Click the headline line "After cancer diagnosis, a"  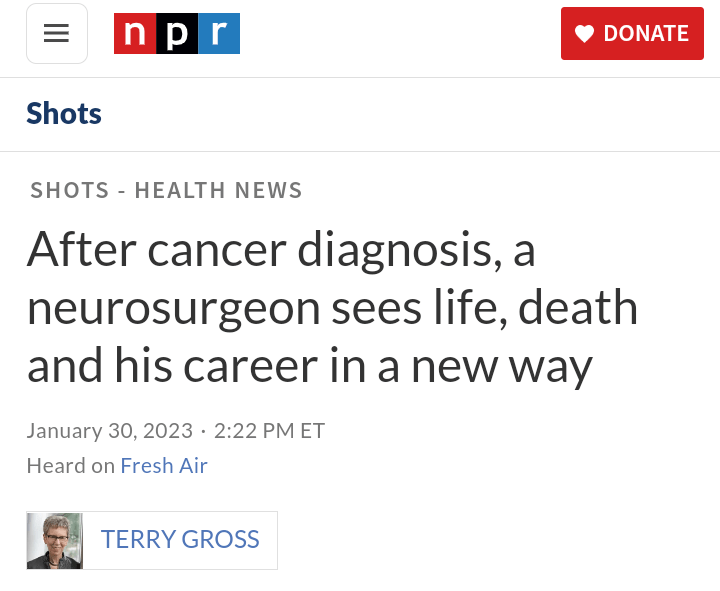(x=282, y=248)
